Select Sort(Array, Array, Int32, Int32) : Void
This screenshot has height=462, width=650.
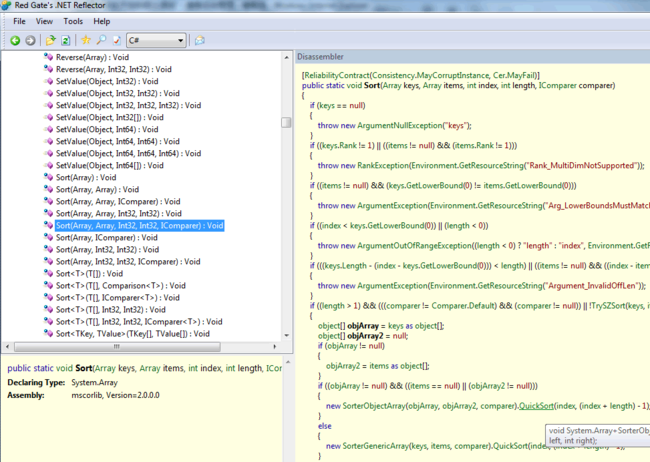click(119, 214)
